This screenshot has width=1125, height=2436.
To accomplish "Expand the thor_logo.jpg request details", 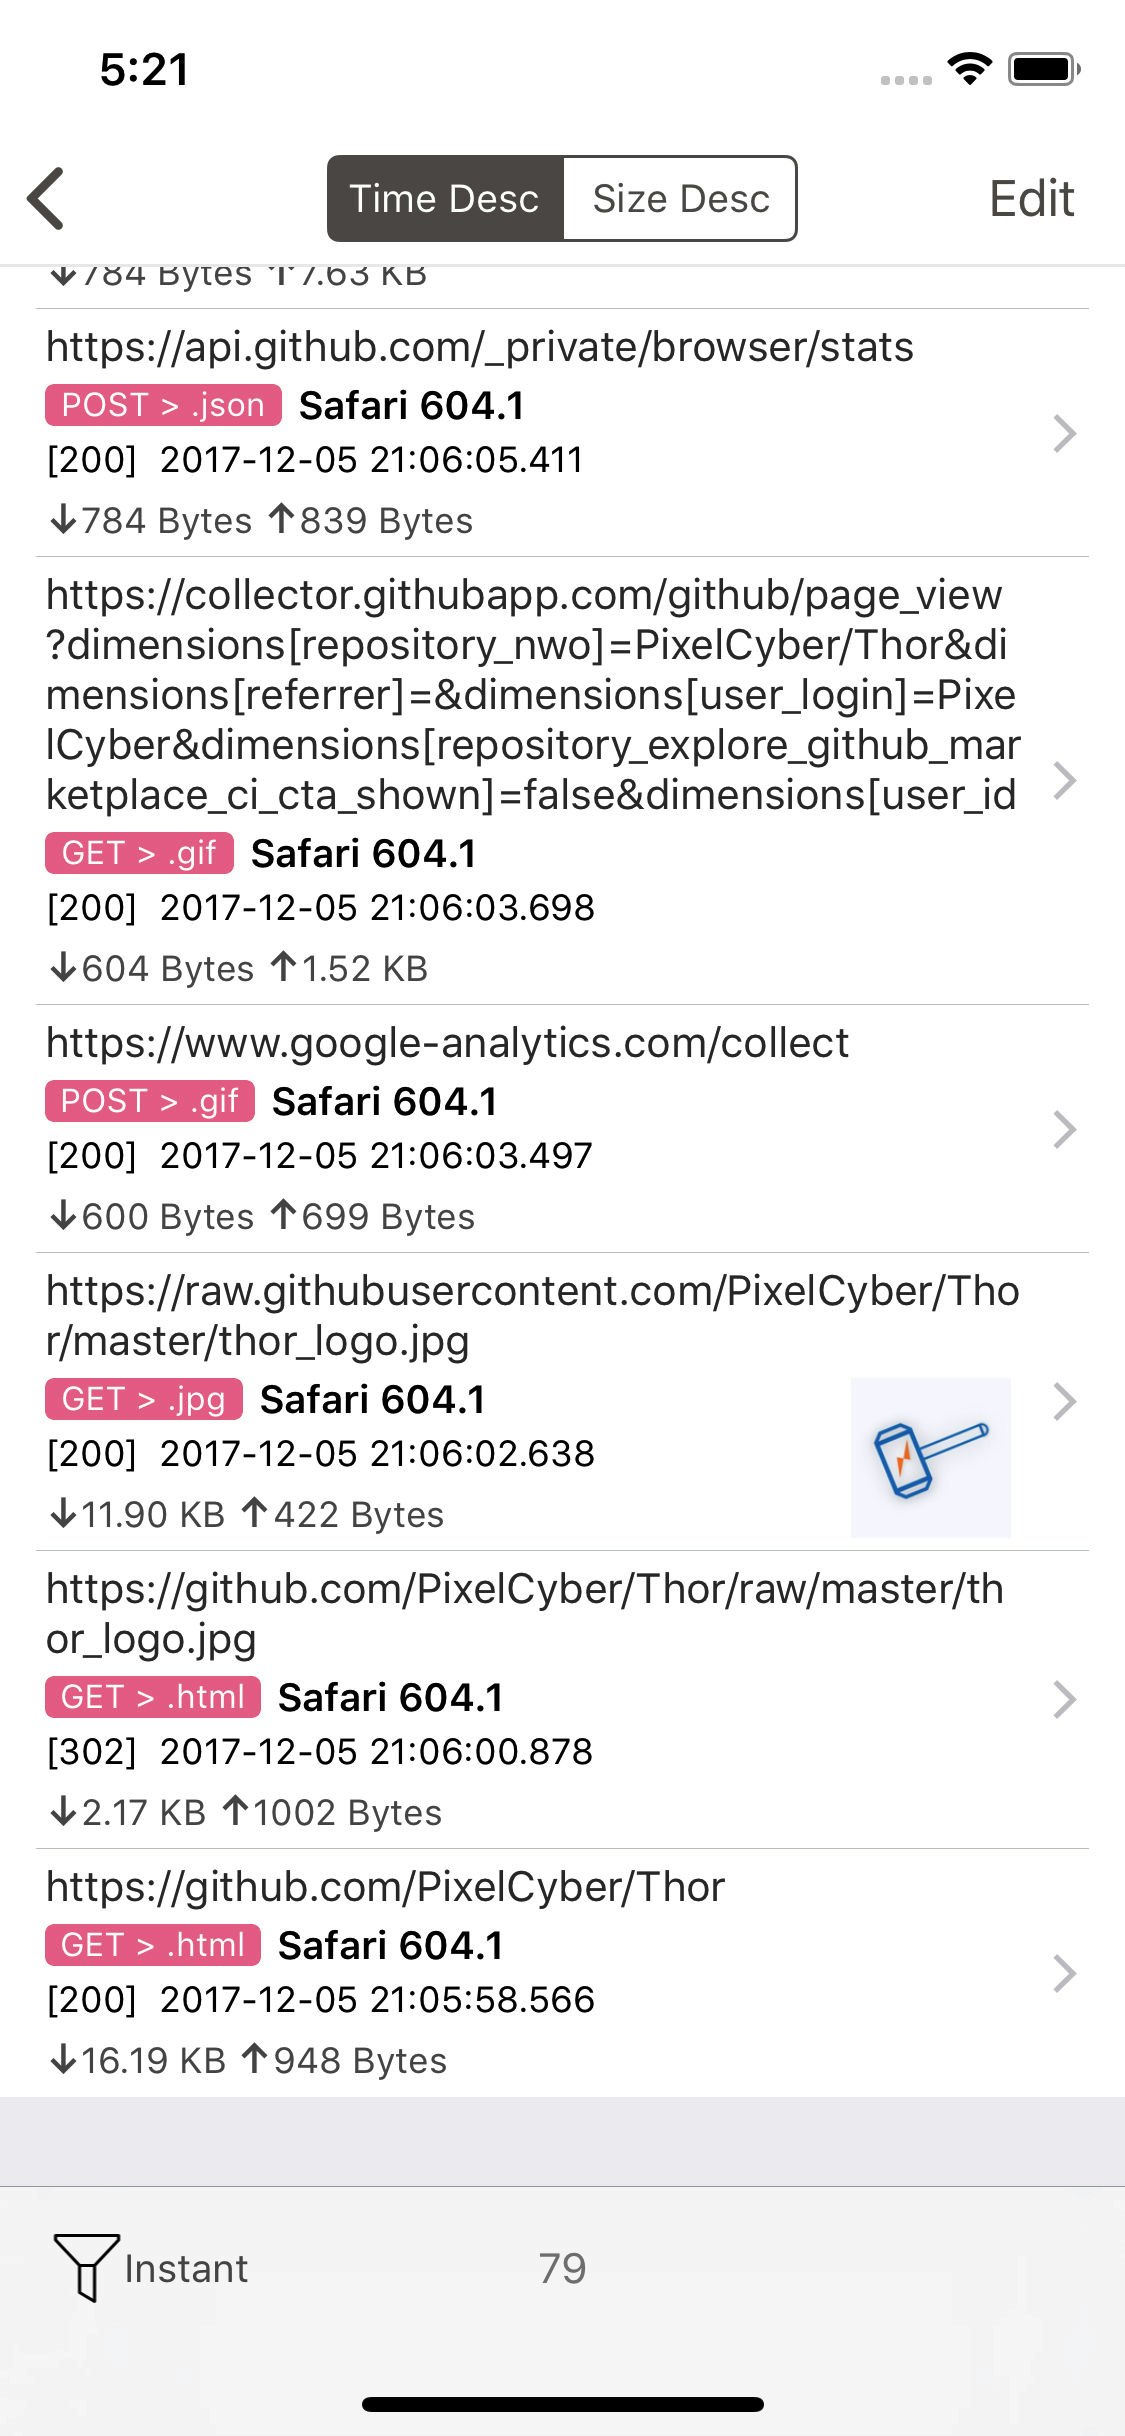I will click(1064, 1401).
